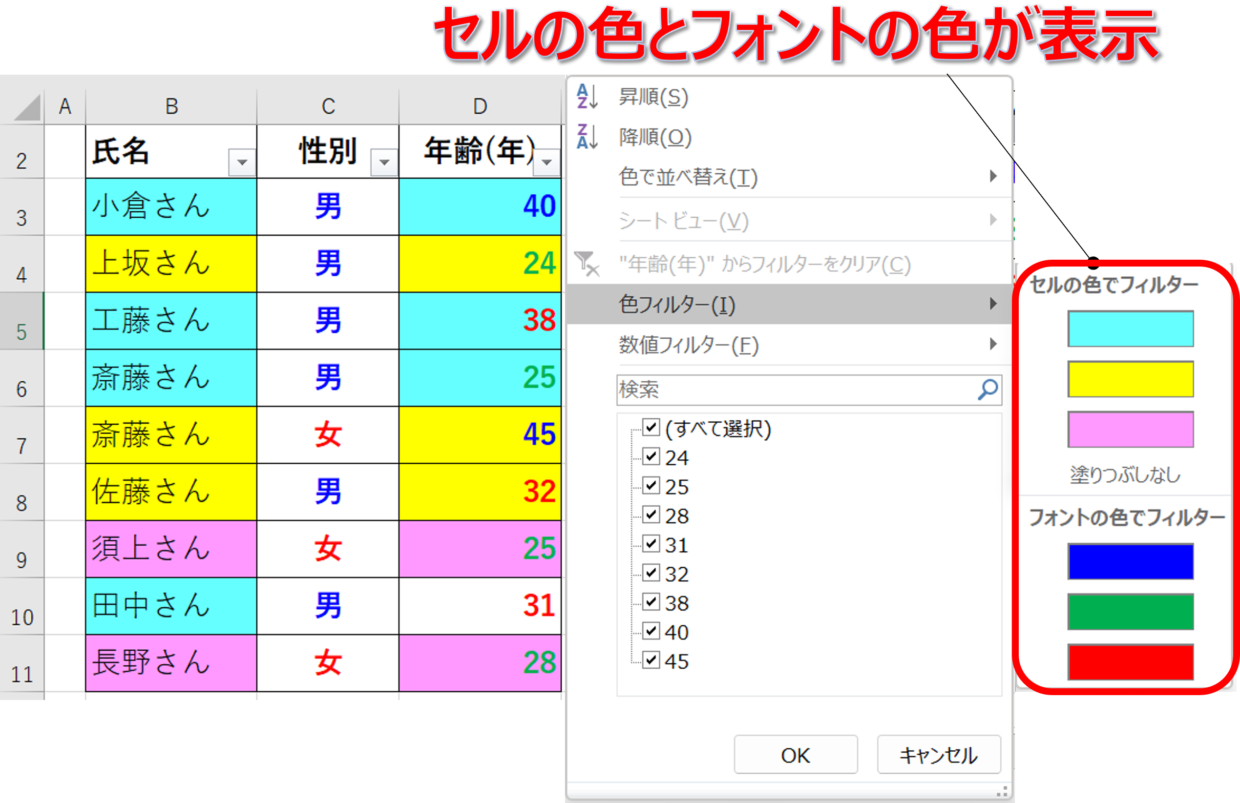Uncheck the 28 value checkbox

651,515
